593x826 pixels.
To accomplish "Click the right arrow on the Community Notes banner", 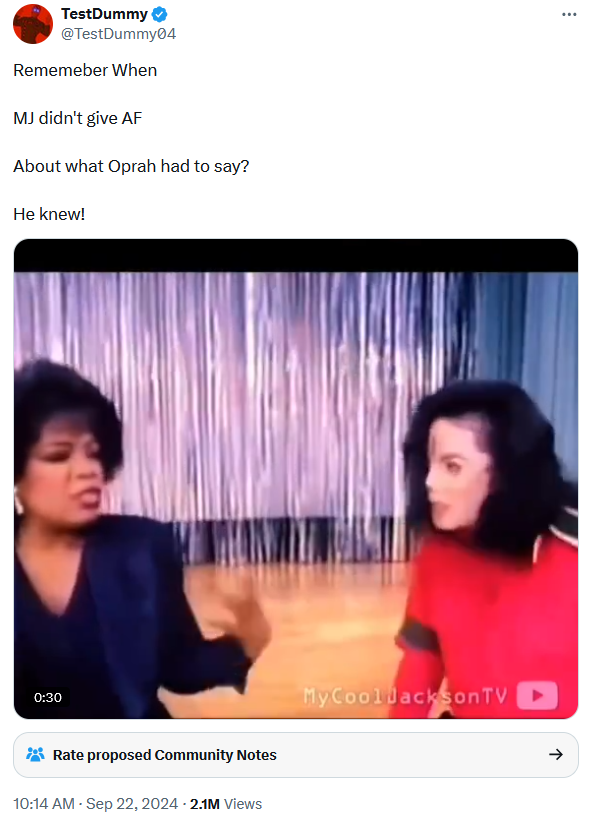I will pos(556,754).
